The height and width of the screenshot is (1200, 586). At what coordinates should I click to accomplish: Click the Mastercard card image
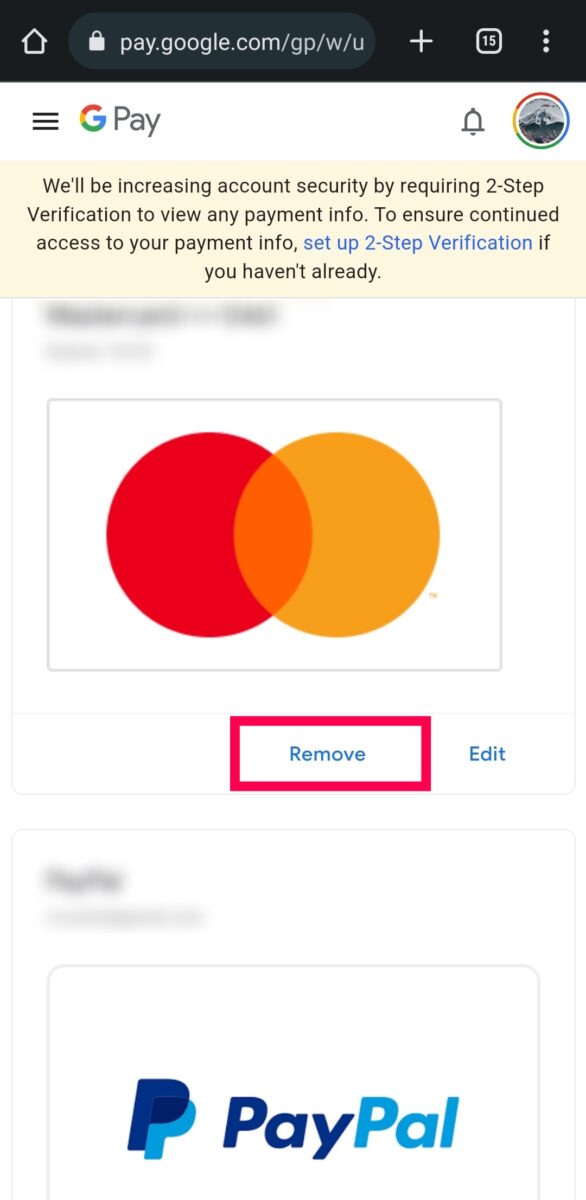click(274, 535)
